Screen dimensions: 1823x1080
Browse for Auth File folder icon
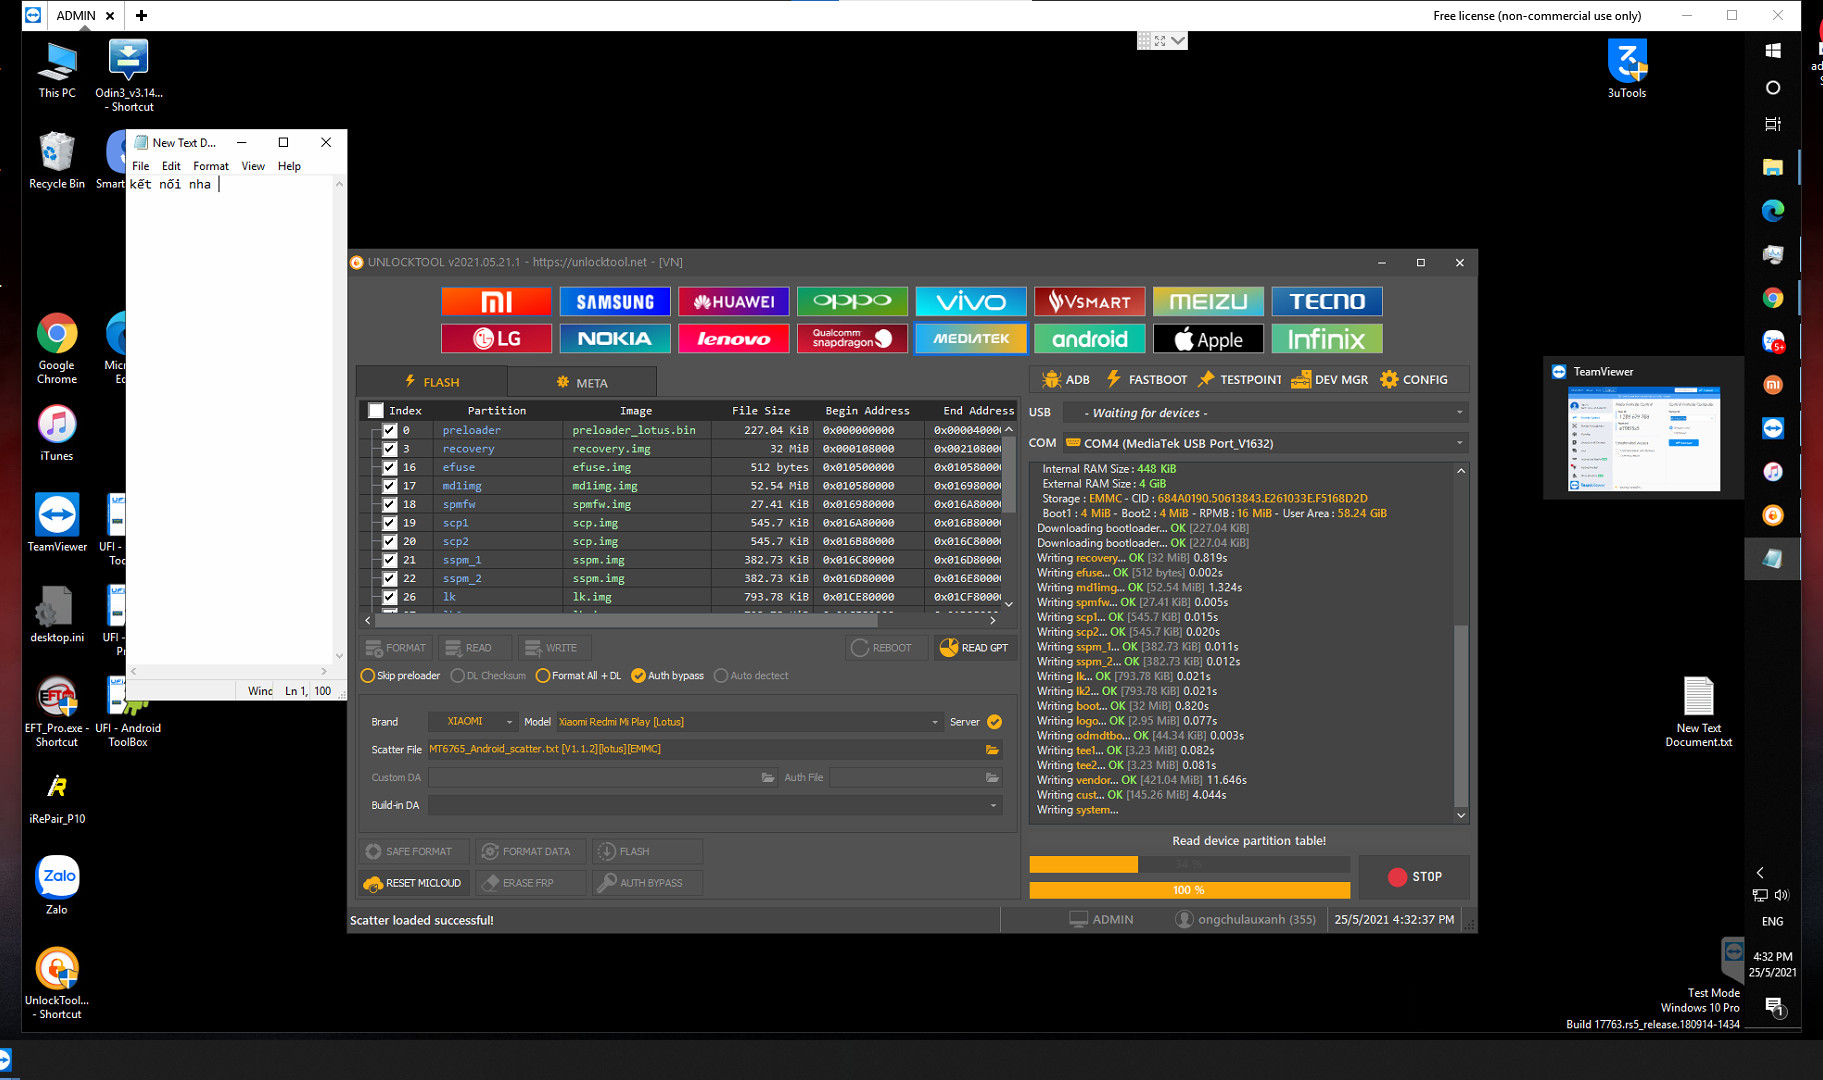click(992, 777)
